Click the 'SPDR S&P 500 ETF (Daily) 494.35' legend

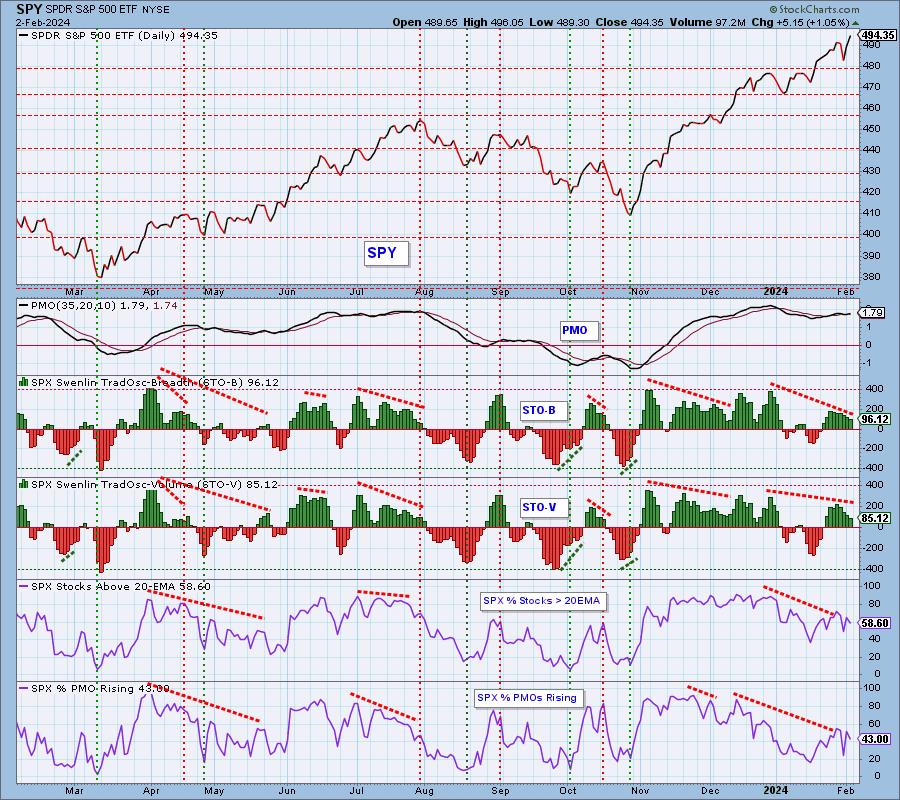124,36
